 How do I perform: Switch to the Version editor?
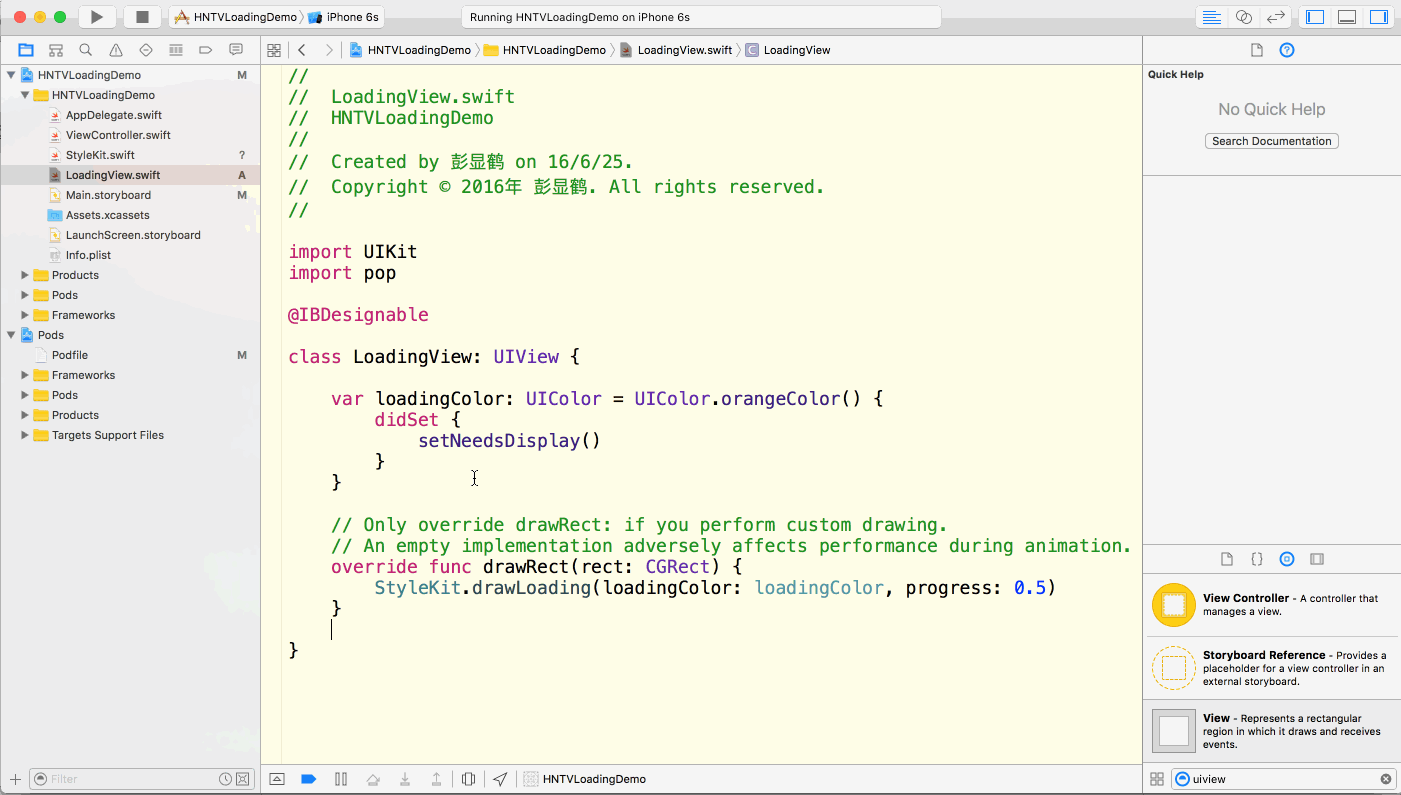point(1275,17)
